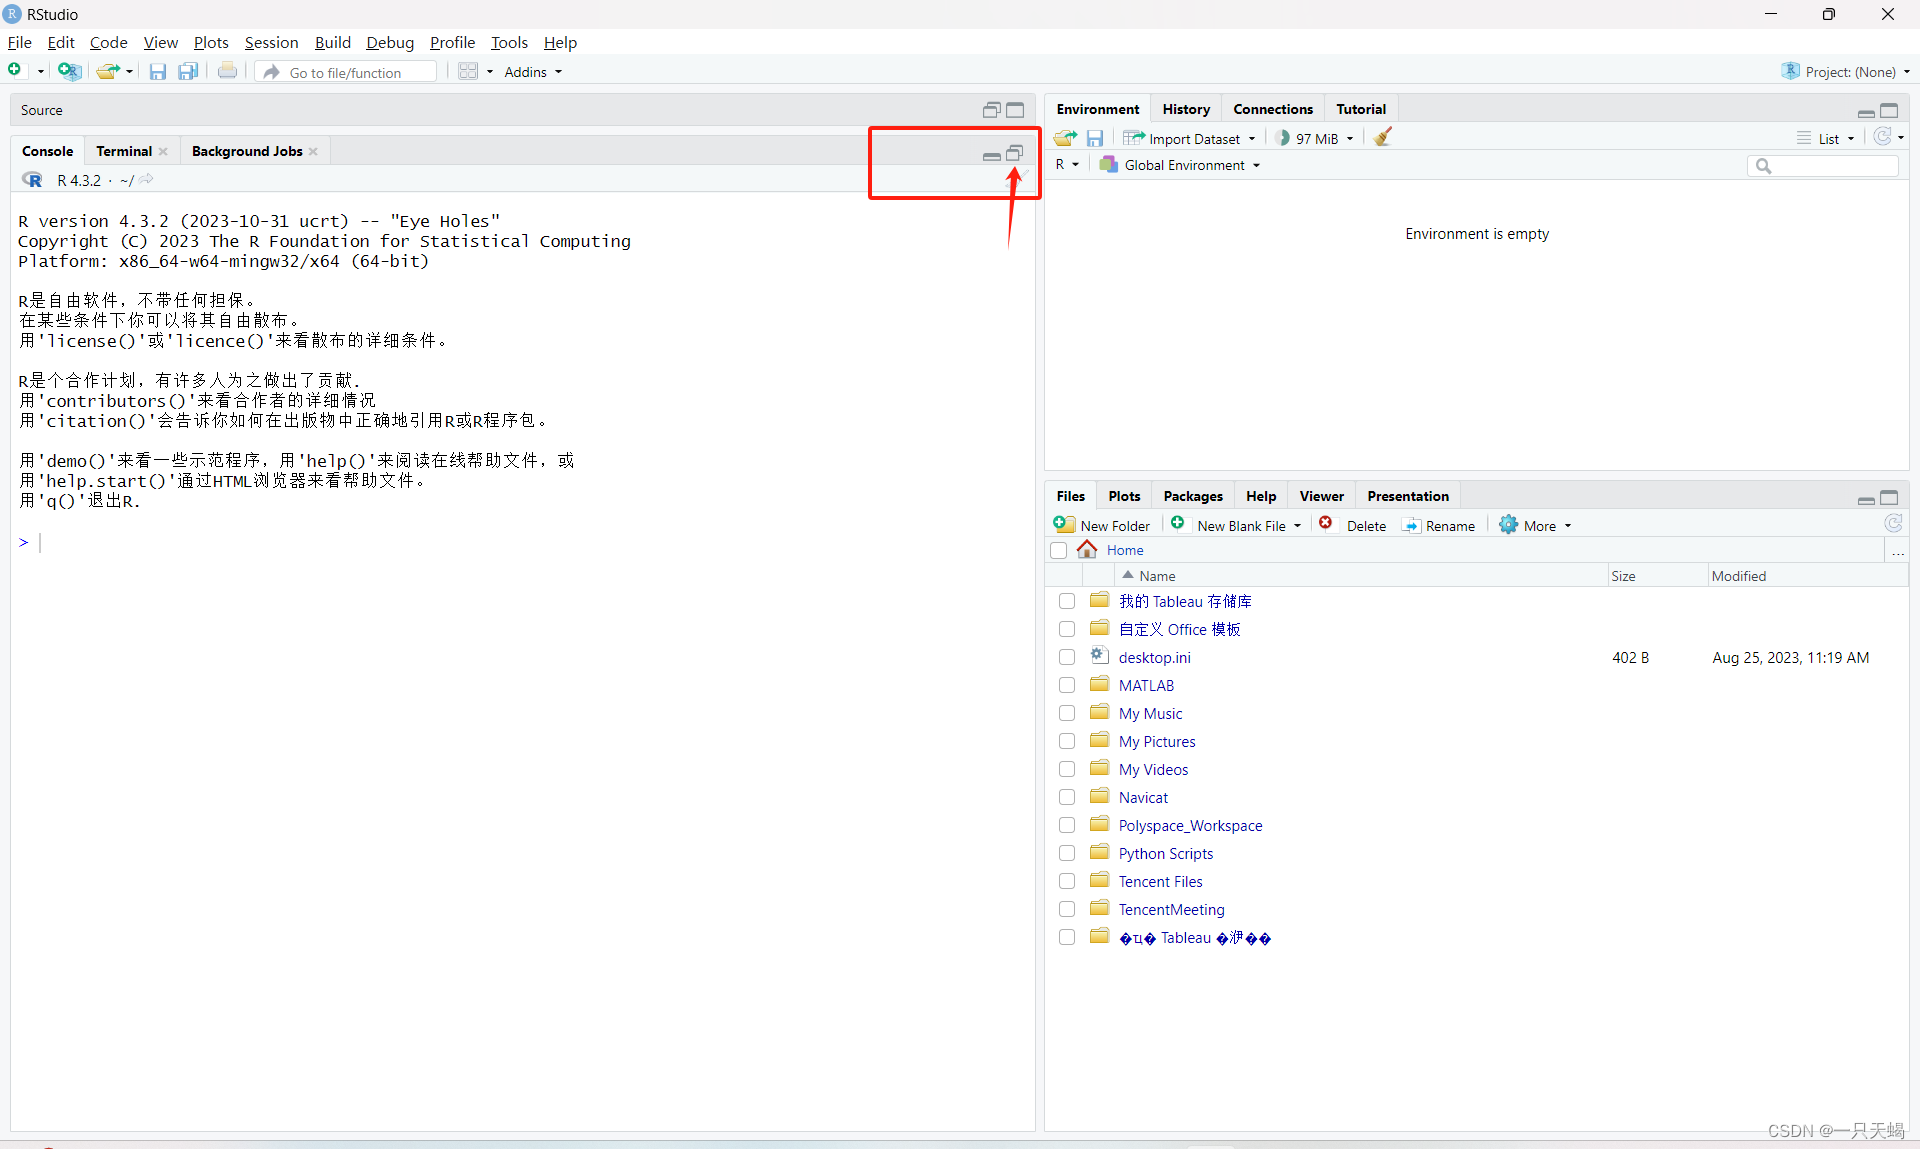The width and height of the screenshot is (1920, 1149).
Task: Check the box for Tencent Files
Action: [x=1067, y=881]
